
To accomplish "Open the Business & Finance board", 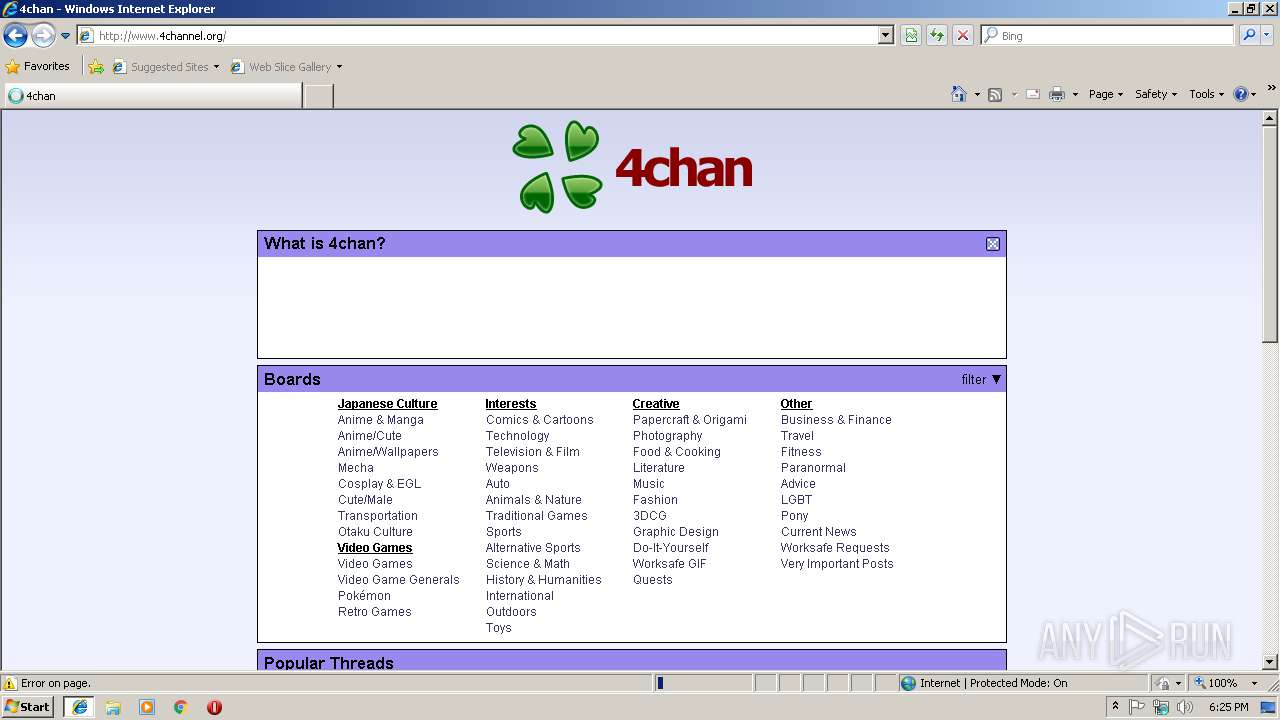I will coord(836,420).
